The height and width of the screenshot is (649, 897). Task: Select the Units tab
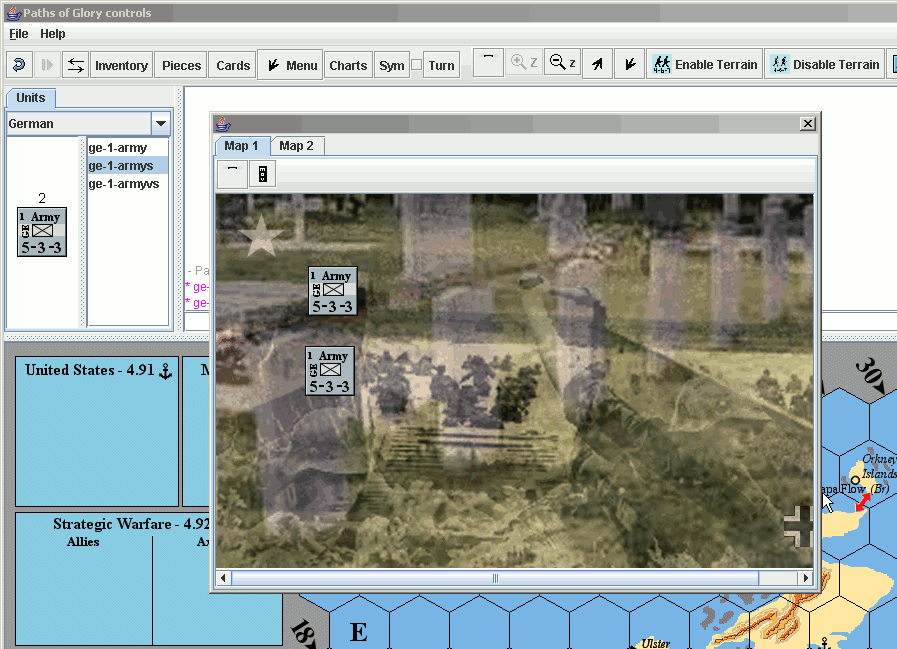coord(30,98)
